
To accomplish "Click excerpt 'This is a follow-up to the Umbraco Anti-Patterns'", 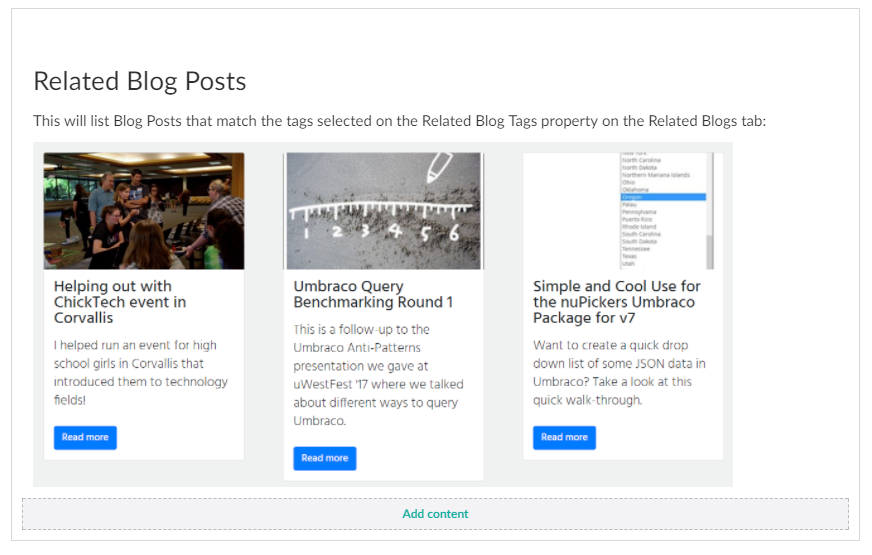I will pos(378,375).
